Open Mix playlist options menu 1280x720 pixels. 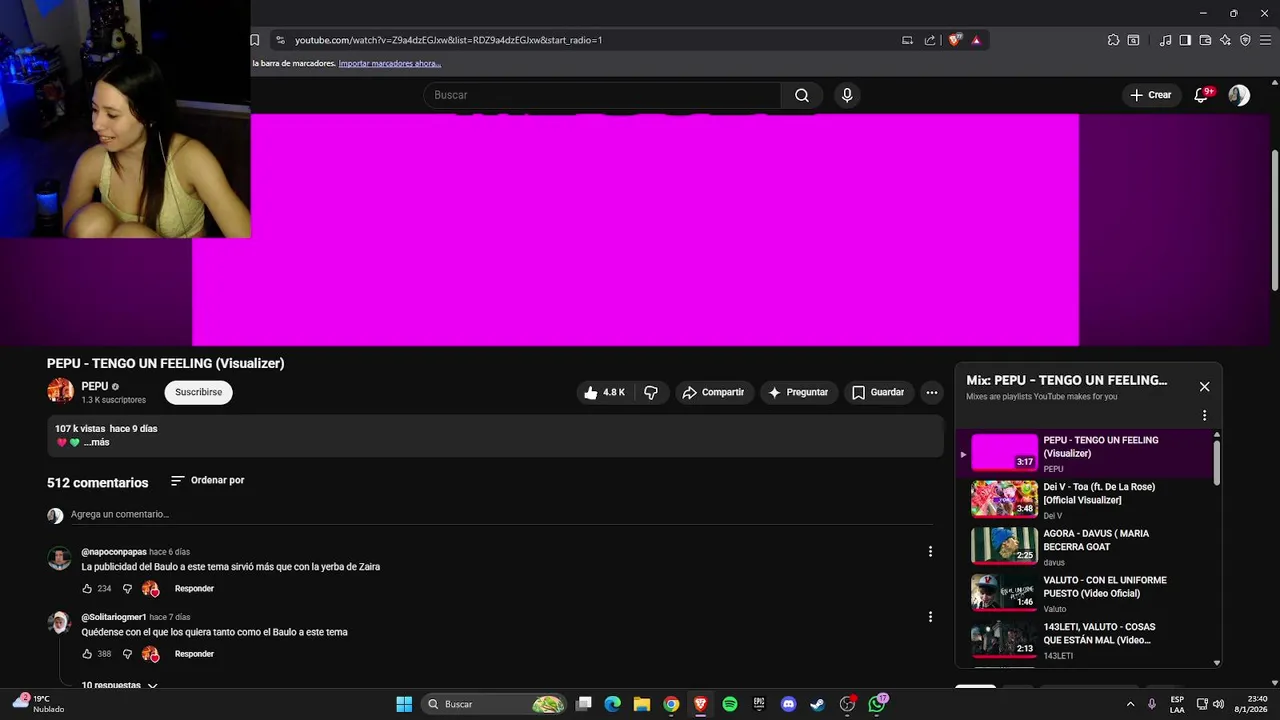(x=1204, y=415)
